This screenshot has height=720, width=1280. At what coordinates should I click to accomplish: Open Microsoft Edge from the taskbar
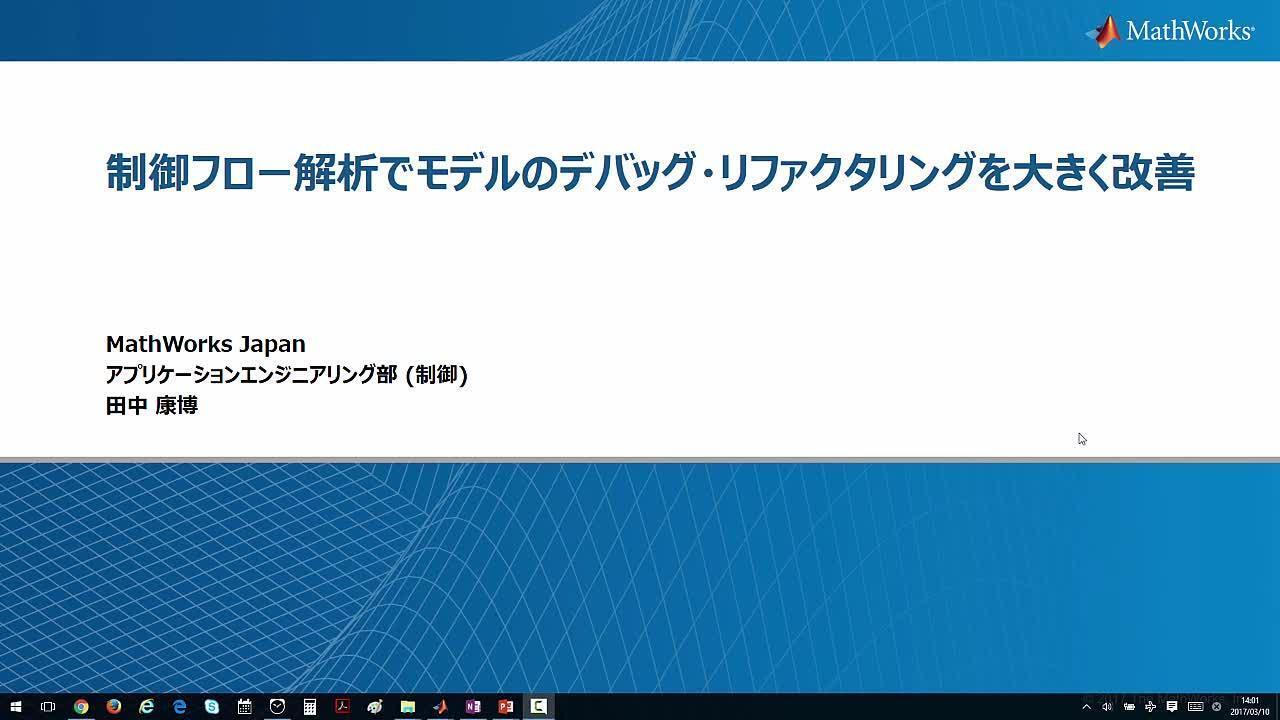(x=180, y=706)
